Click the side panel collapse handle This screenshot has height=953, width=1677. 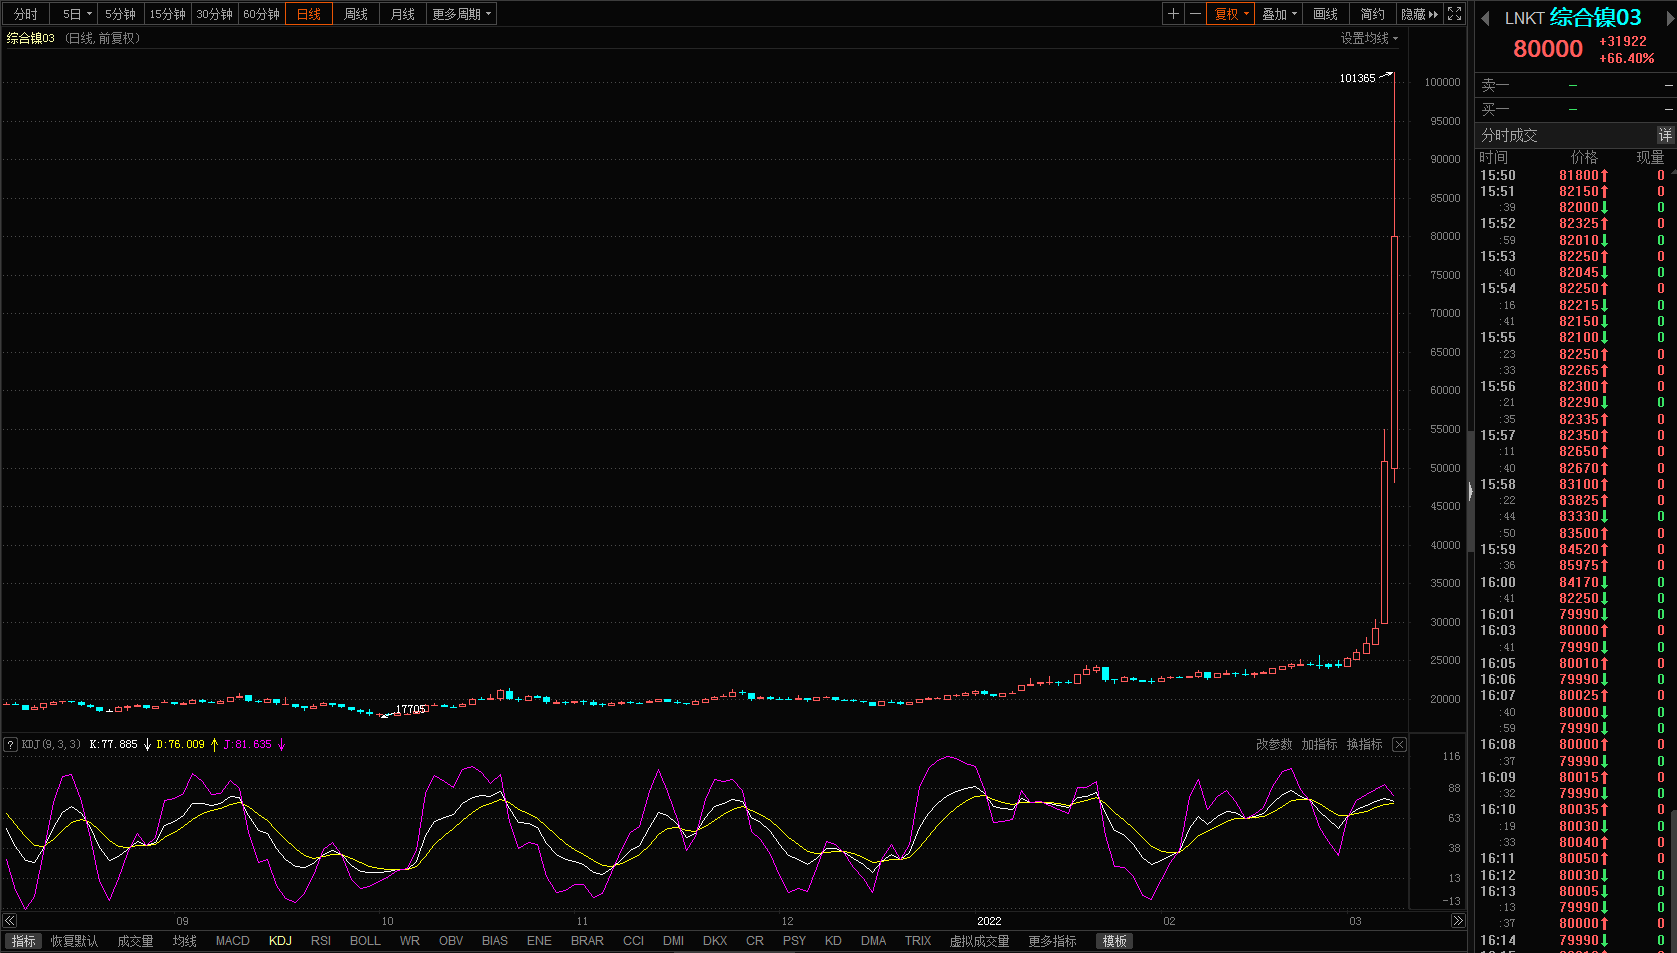1470,490
